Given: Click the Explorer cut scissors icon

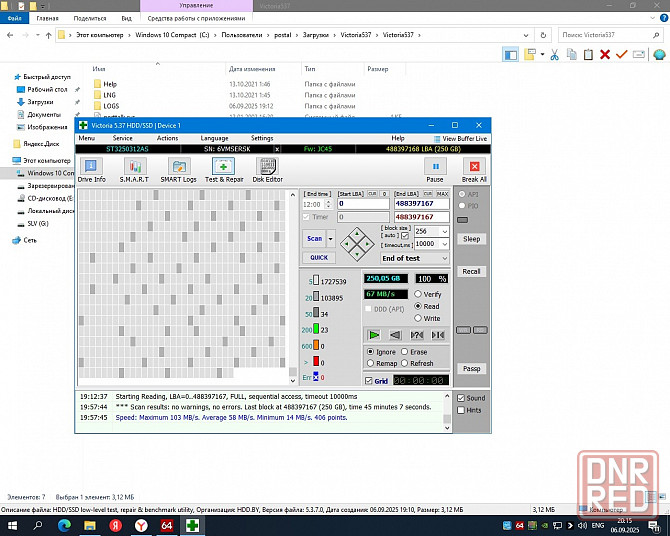Looking at the screenshot, I should [555, 55].
